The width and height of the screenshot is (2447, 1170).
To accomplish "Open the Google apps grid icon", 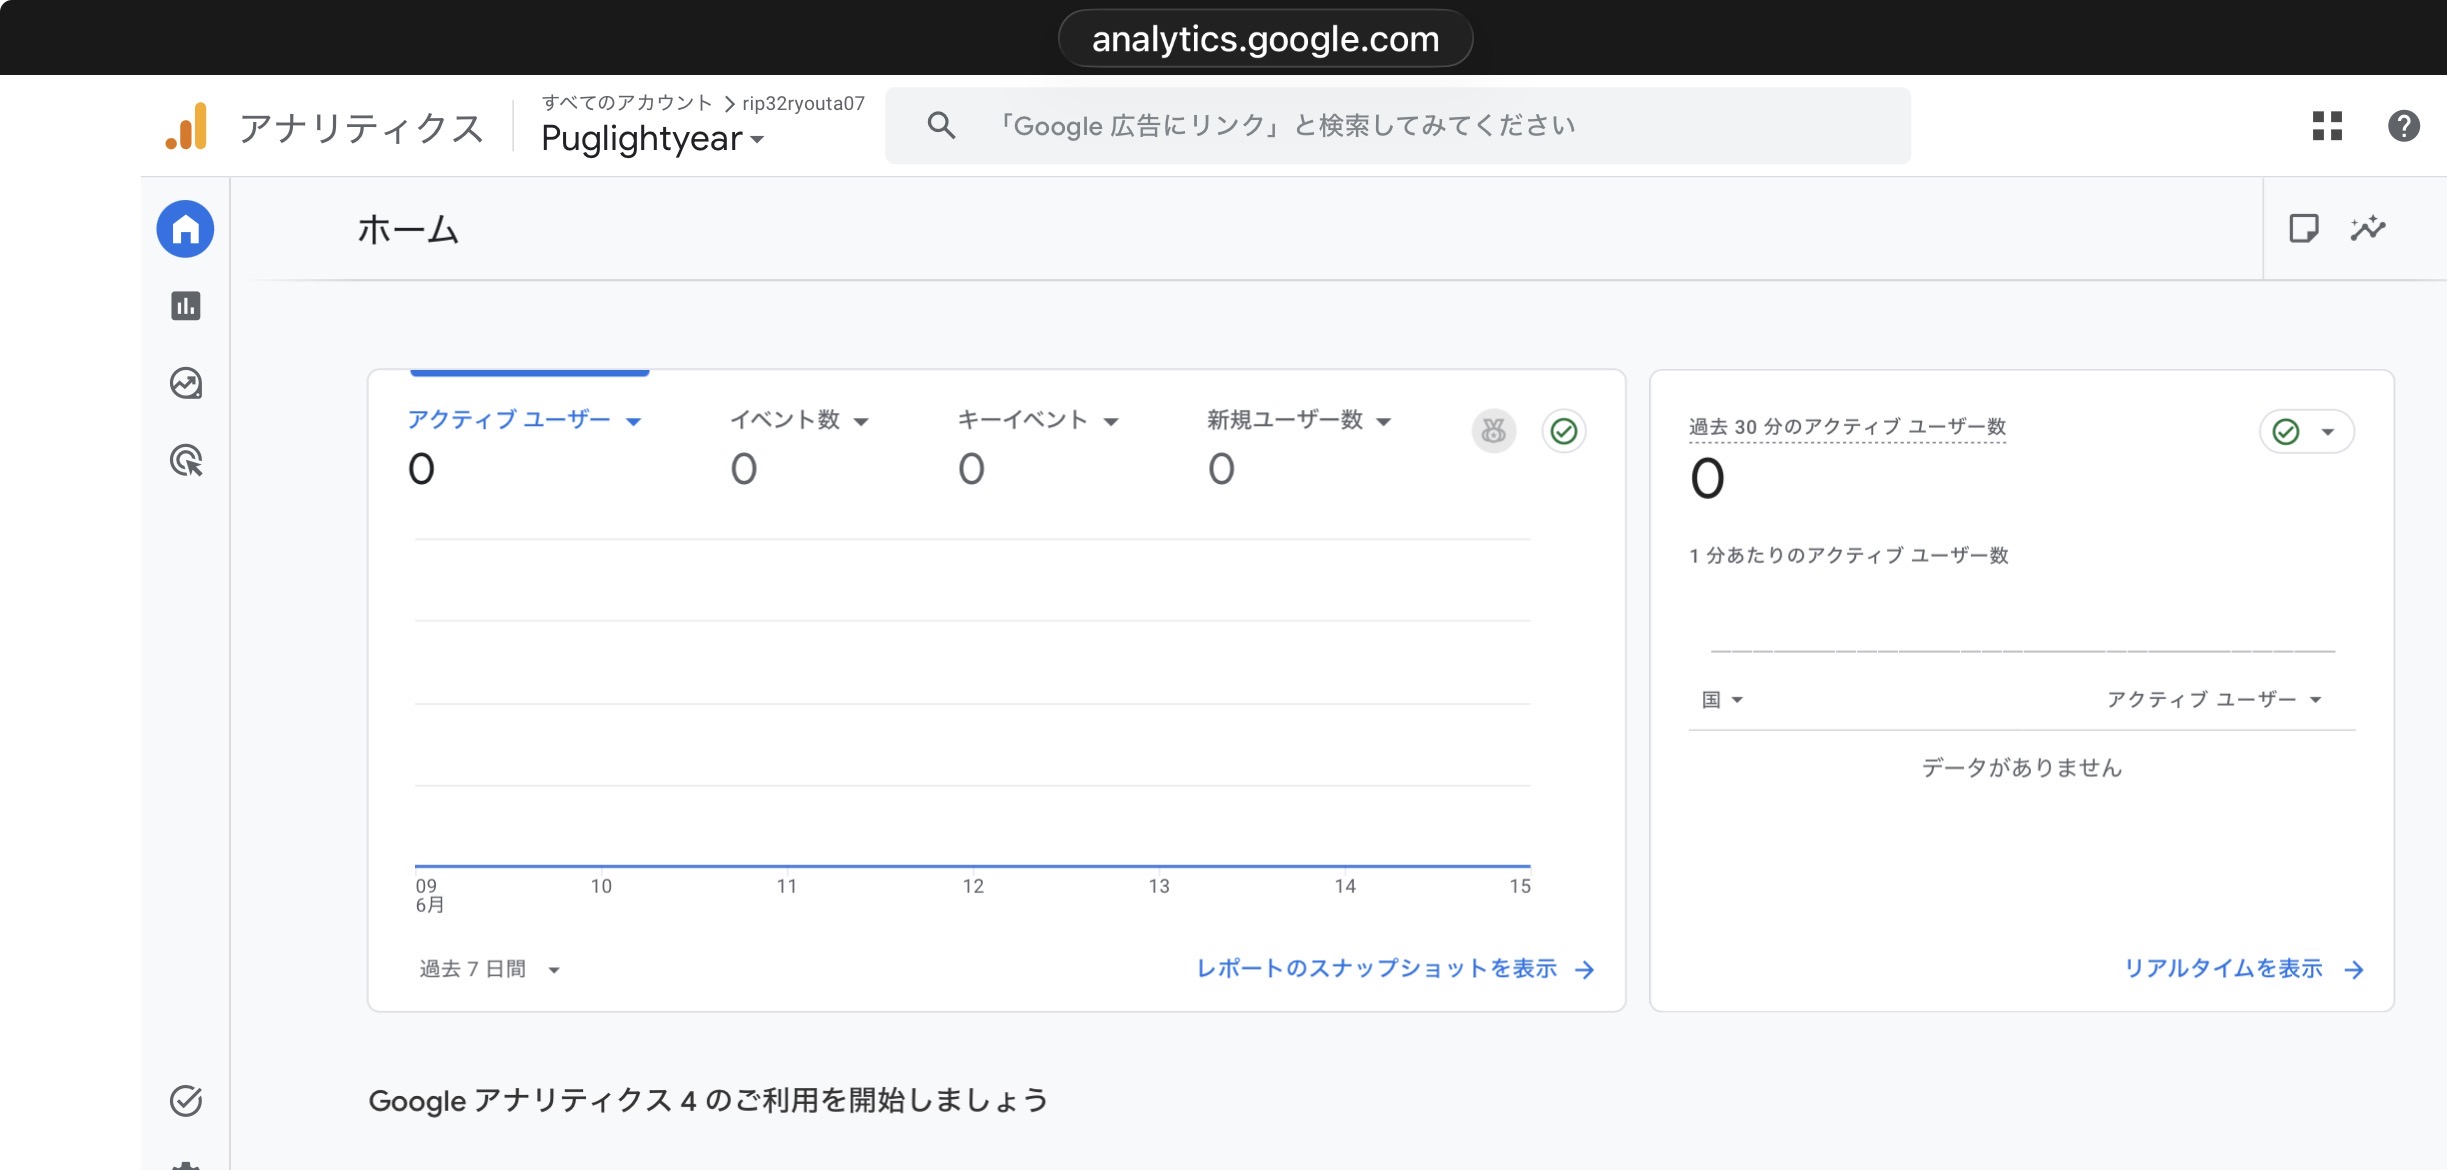I will pos(2327,126).
